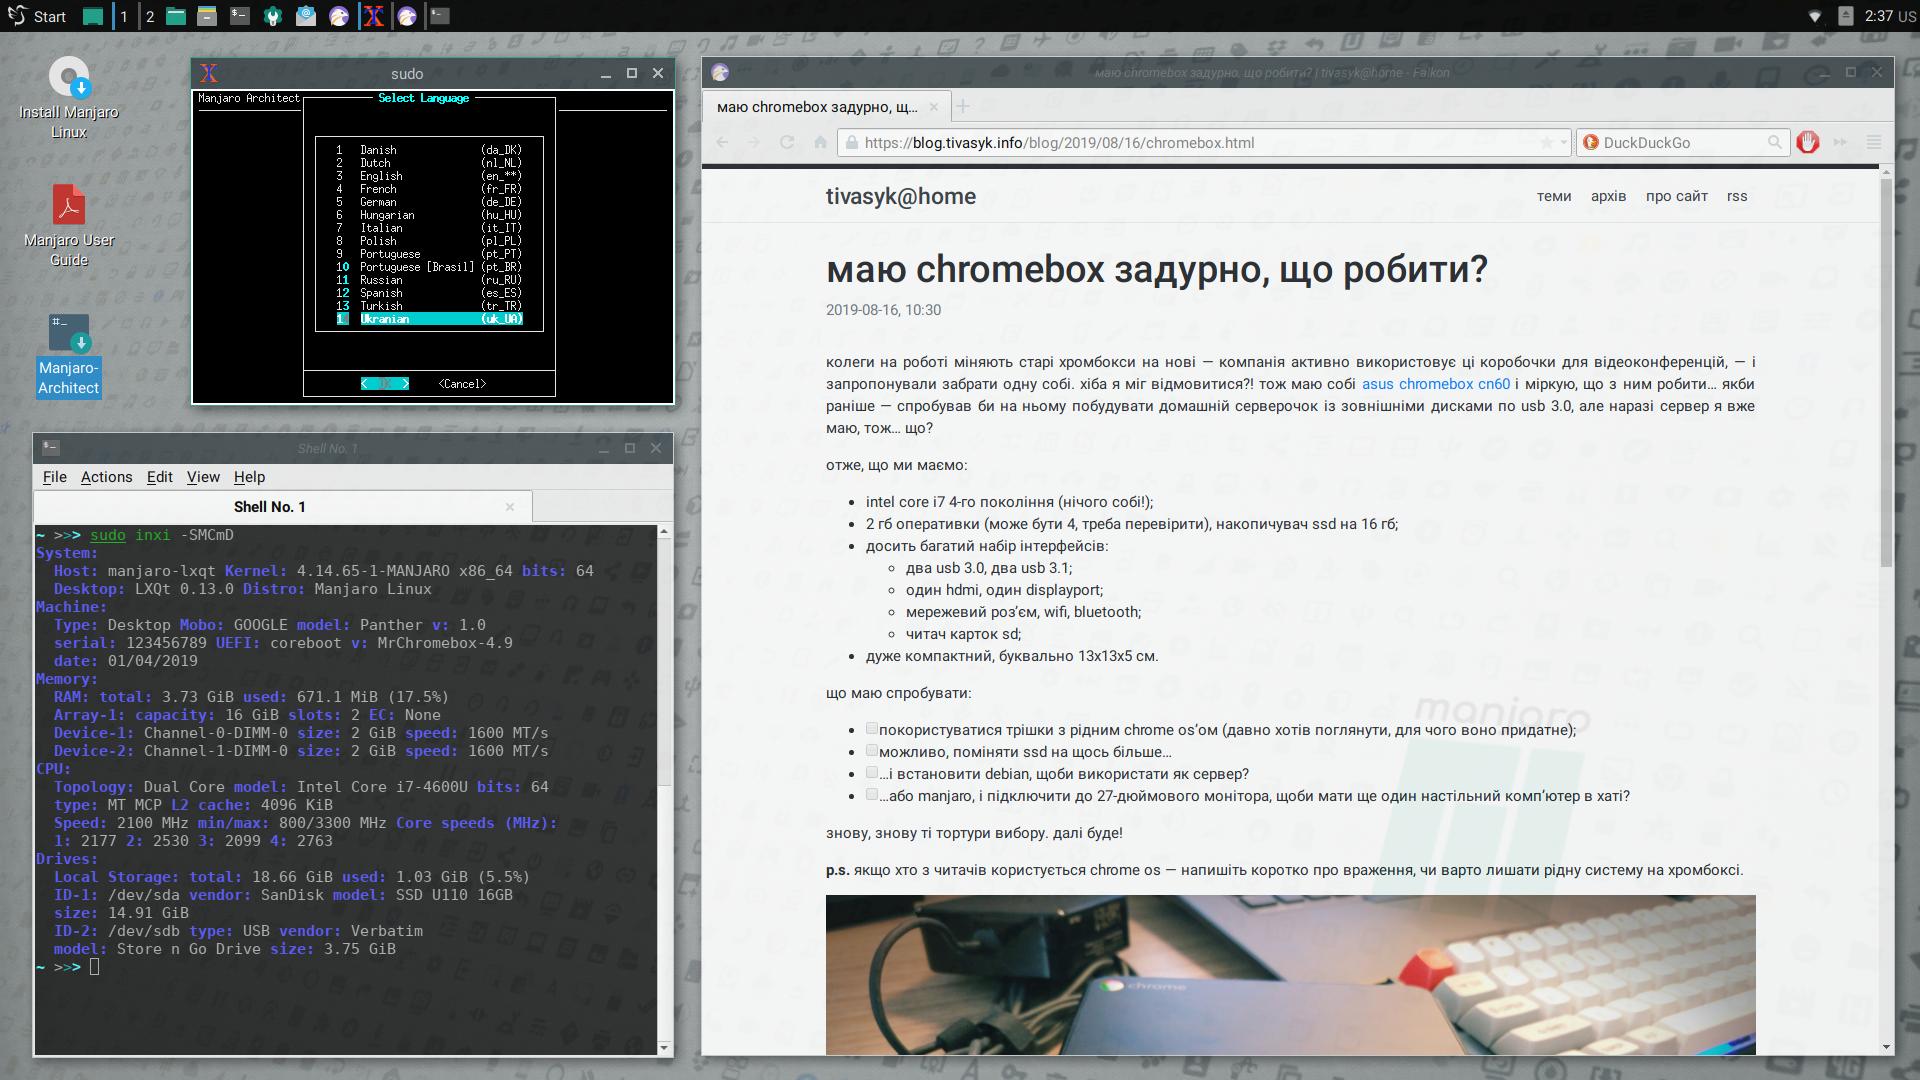Click the search magnifier icon in Falkon
The height and width of the screenshot is (1080, 1920).
pyautogui.click(x=1775, y=143)
